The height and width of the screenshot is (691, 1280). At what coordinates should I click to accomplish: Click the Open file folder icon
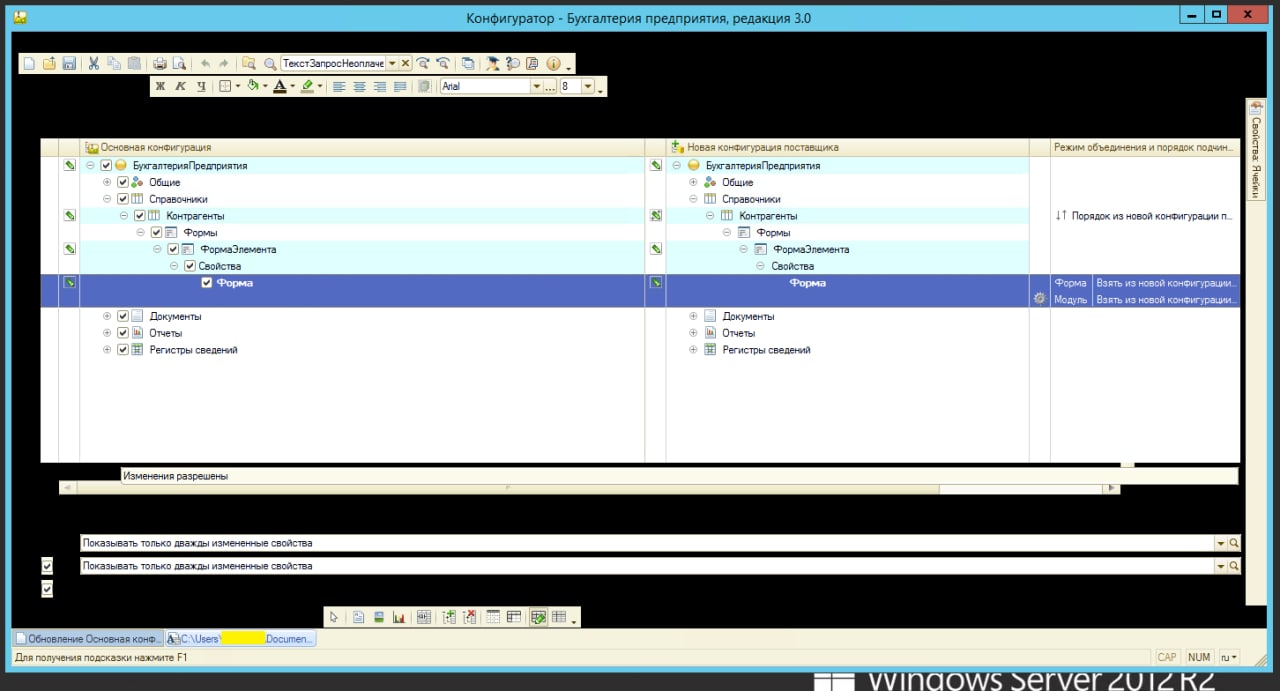(x=49, y=63)
